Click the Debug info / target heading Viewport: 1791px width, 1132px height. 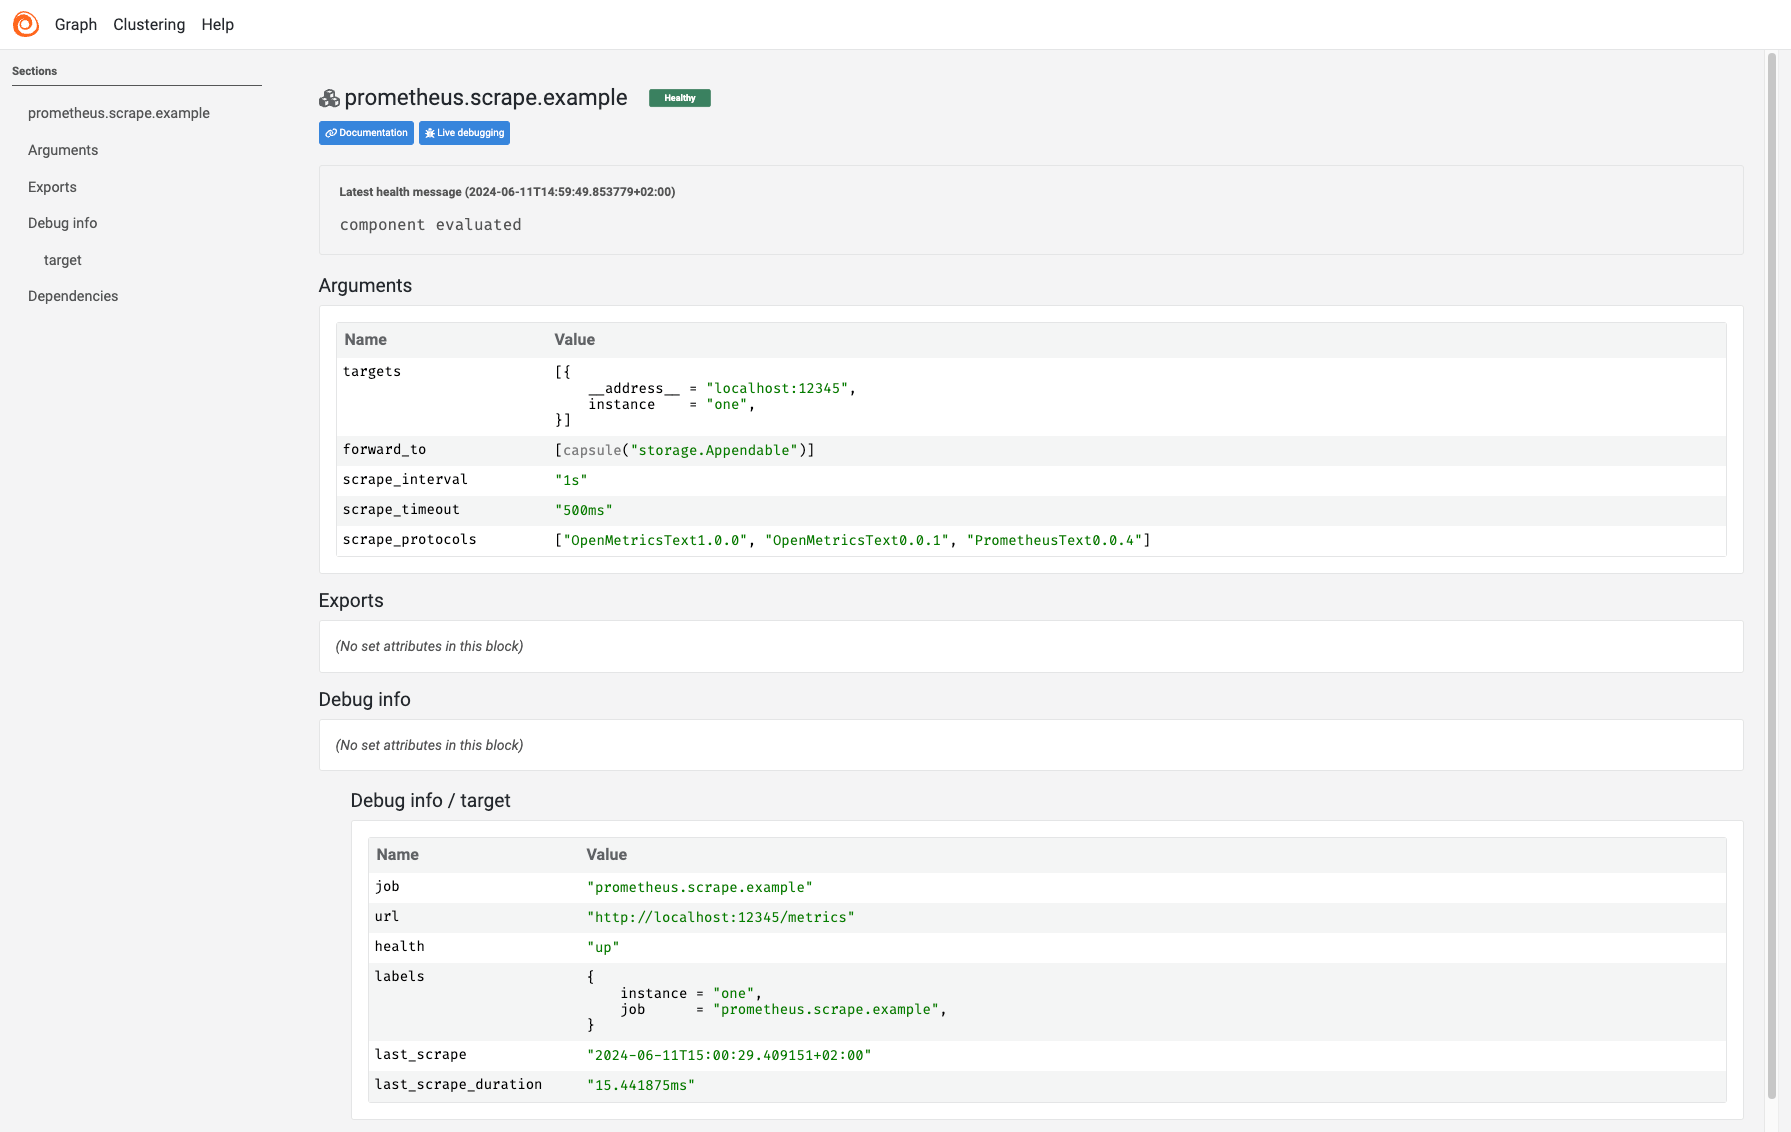(430, 800)
